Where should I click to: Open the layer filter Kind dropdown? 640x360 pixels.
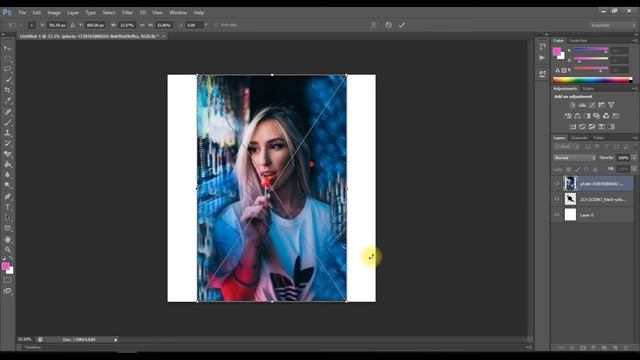pos(567,147)
